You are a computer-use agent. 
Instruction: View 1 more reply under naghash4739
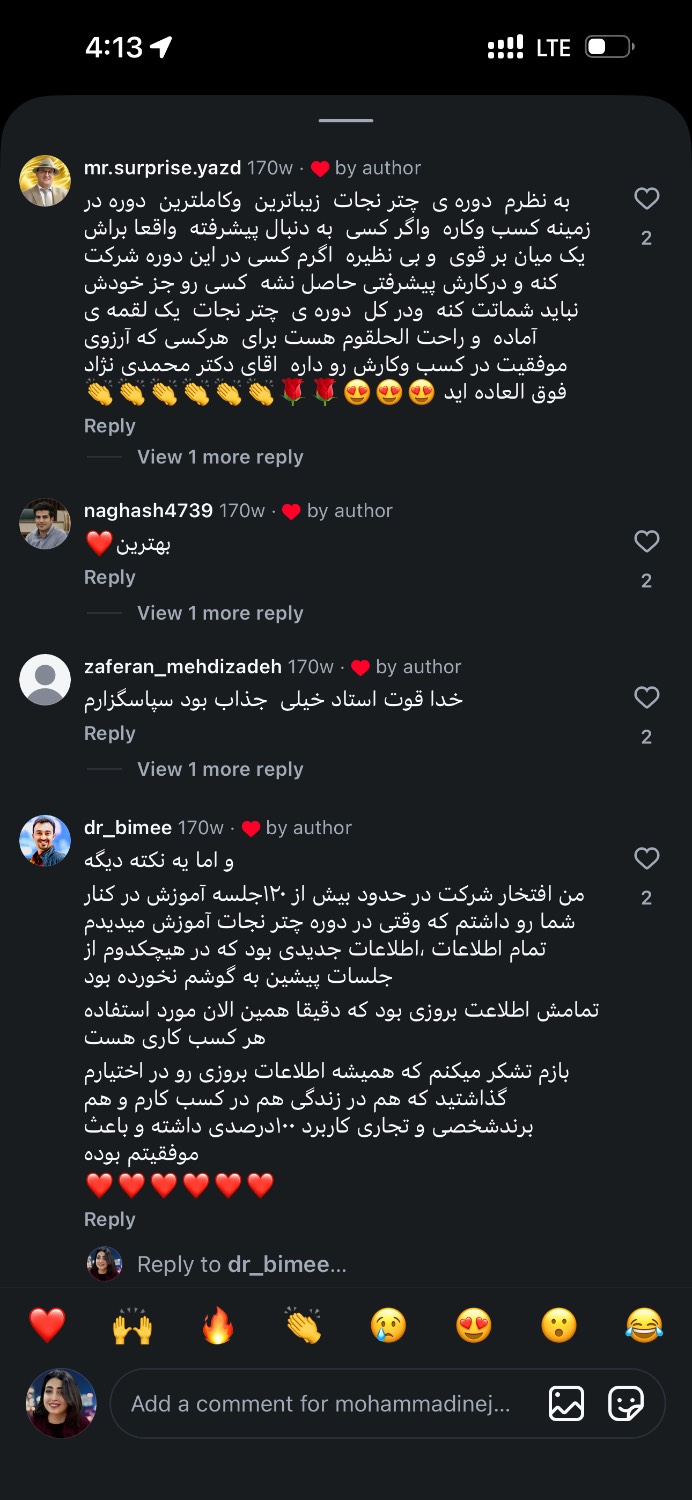tap(220, 613)
